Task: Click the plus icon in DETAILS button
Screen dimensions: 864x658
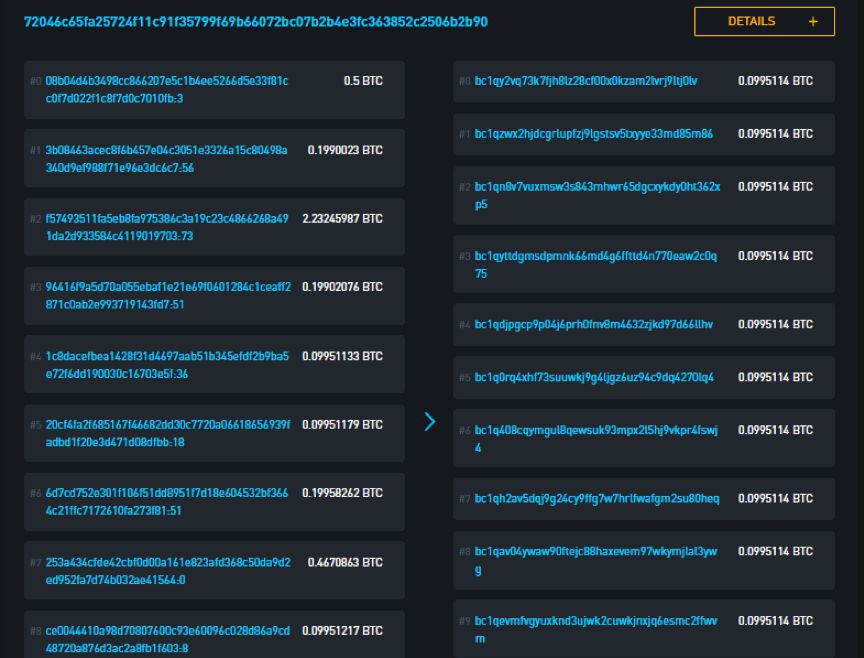Action: [813, 21]
